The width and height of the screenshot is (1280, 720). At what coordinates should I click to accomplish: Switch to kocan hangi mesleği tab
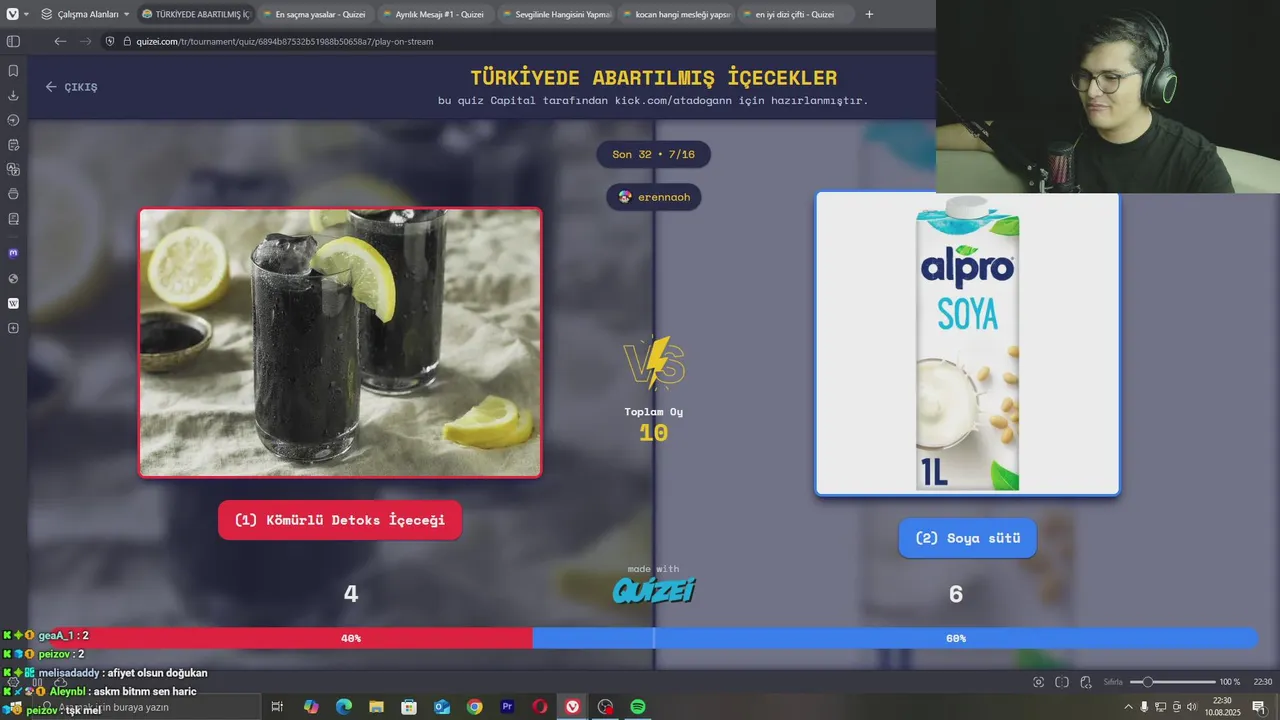675,14
